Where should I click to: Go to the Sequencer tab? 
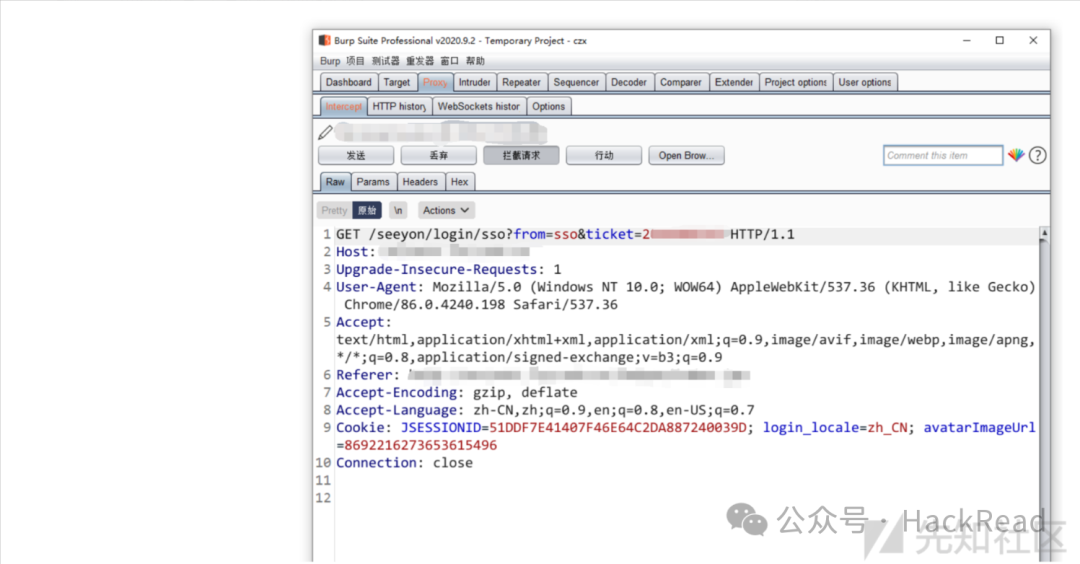click(576, 82)
